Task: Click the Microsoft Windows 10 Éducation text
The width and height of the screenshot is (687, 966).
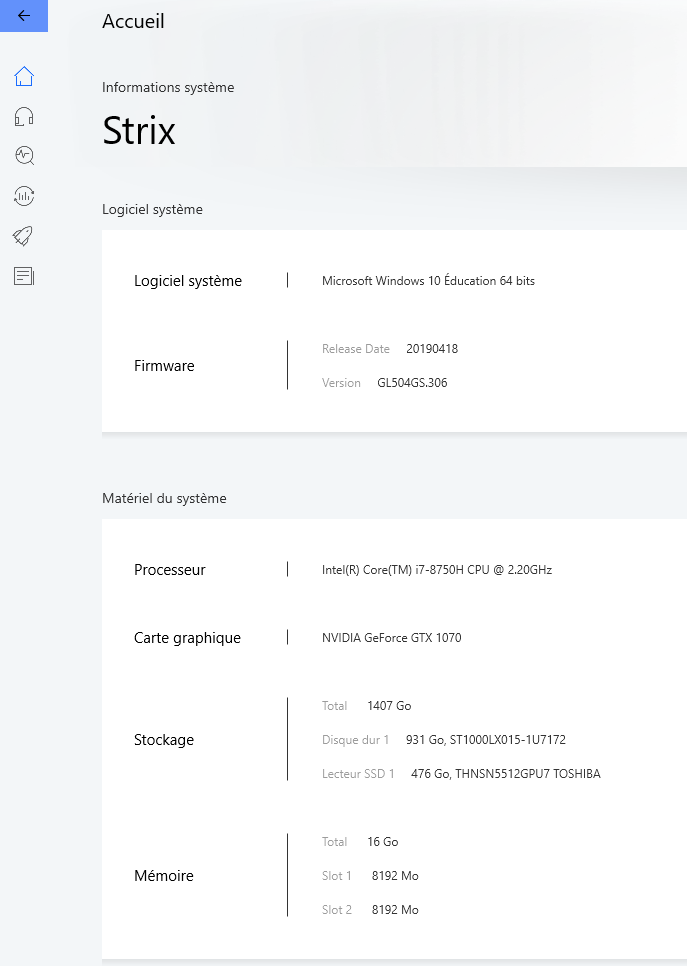Action: 428,281
